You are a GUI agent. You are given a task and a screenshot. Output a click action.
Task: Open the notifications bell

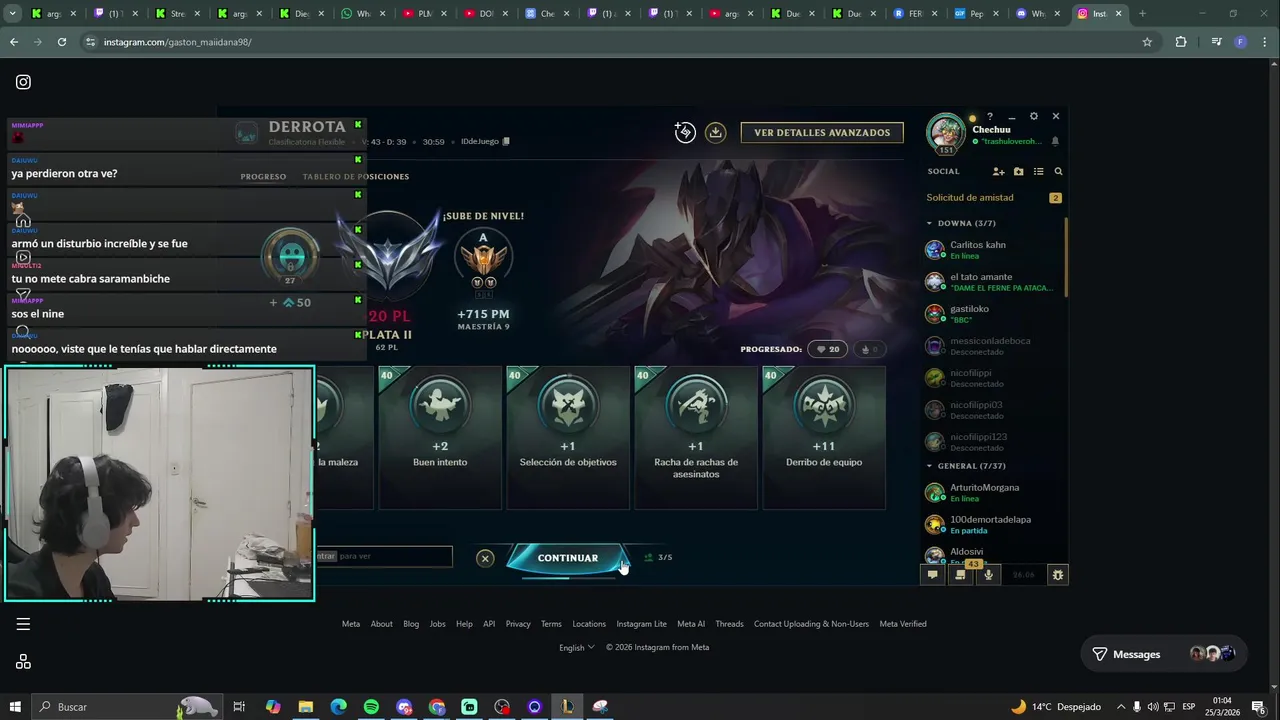point(1055,142)
